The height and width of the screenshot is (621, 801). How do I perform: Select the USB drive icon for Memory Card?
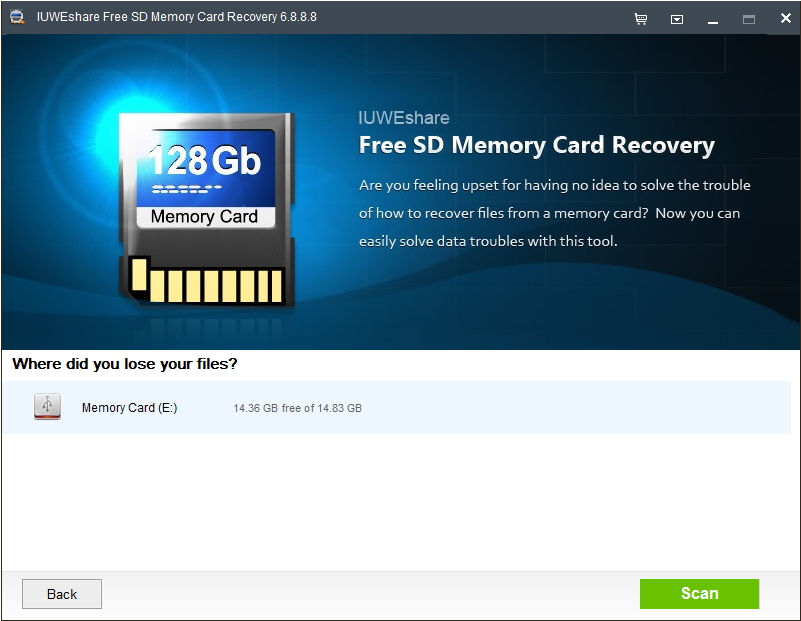coord(48,407)
